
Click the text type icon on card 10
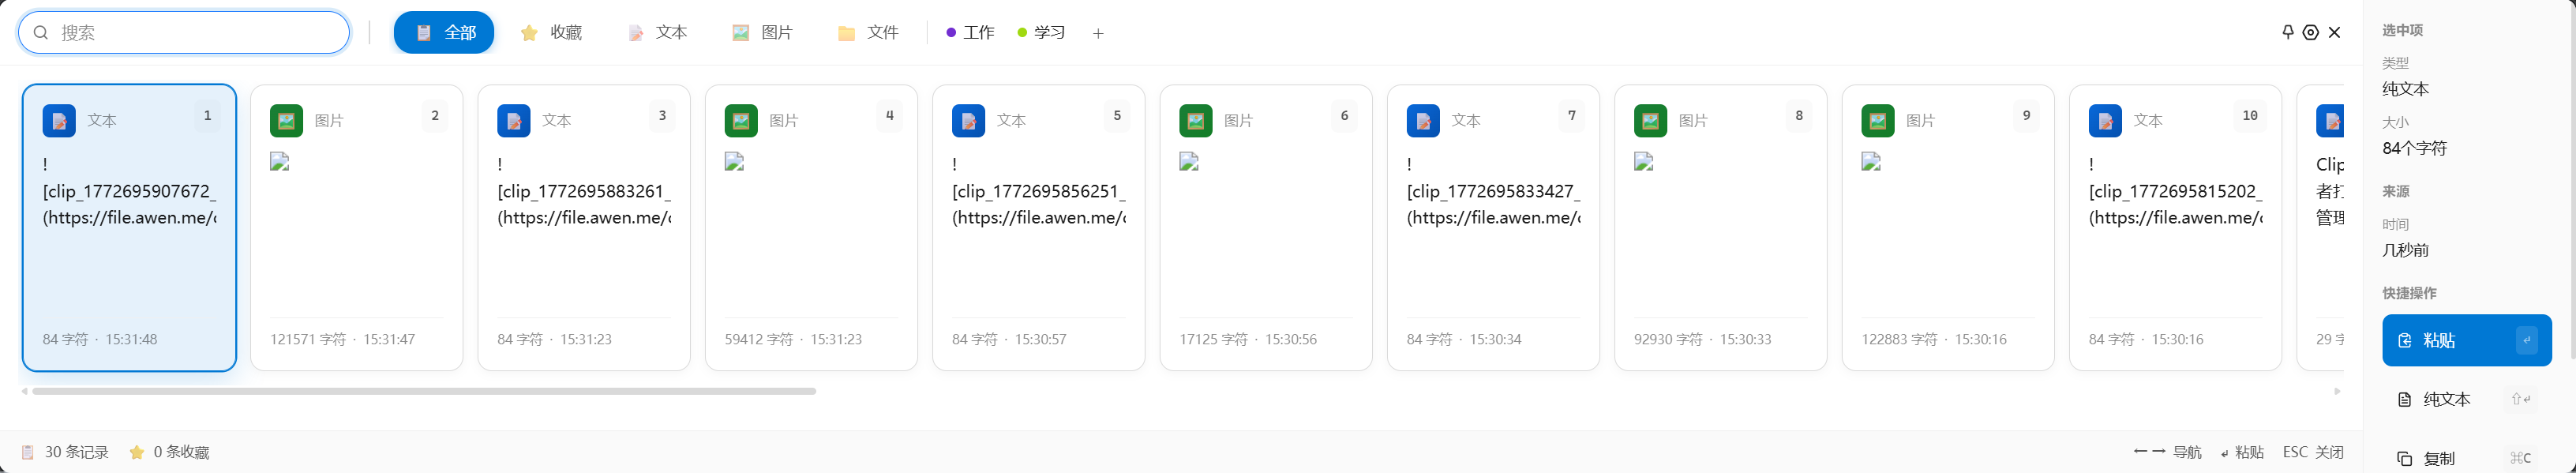(2105, 121)
